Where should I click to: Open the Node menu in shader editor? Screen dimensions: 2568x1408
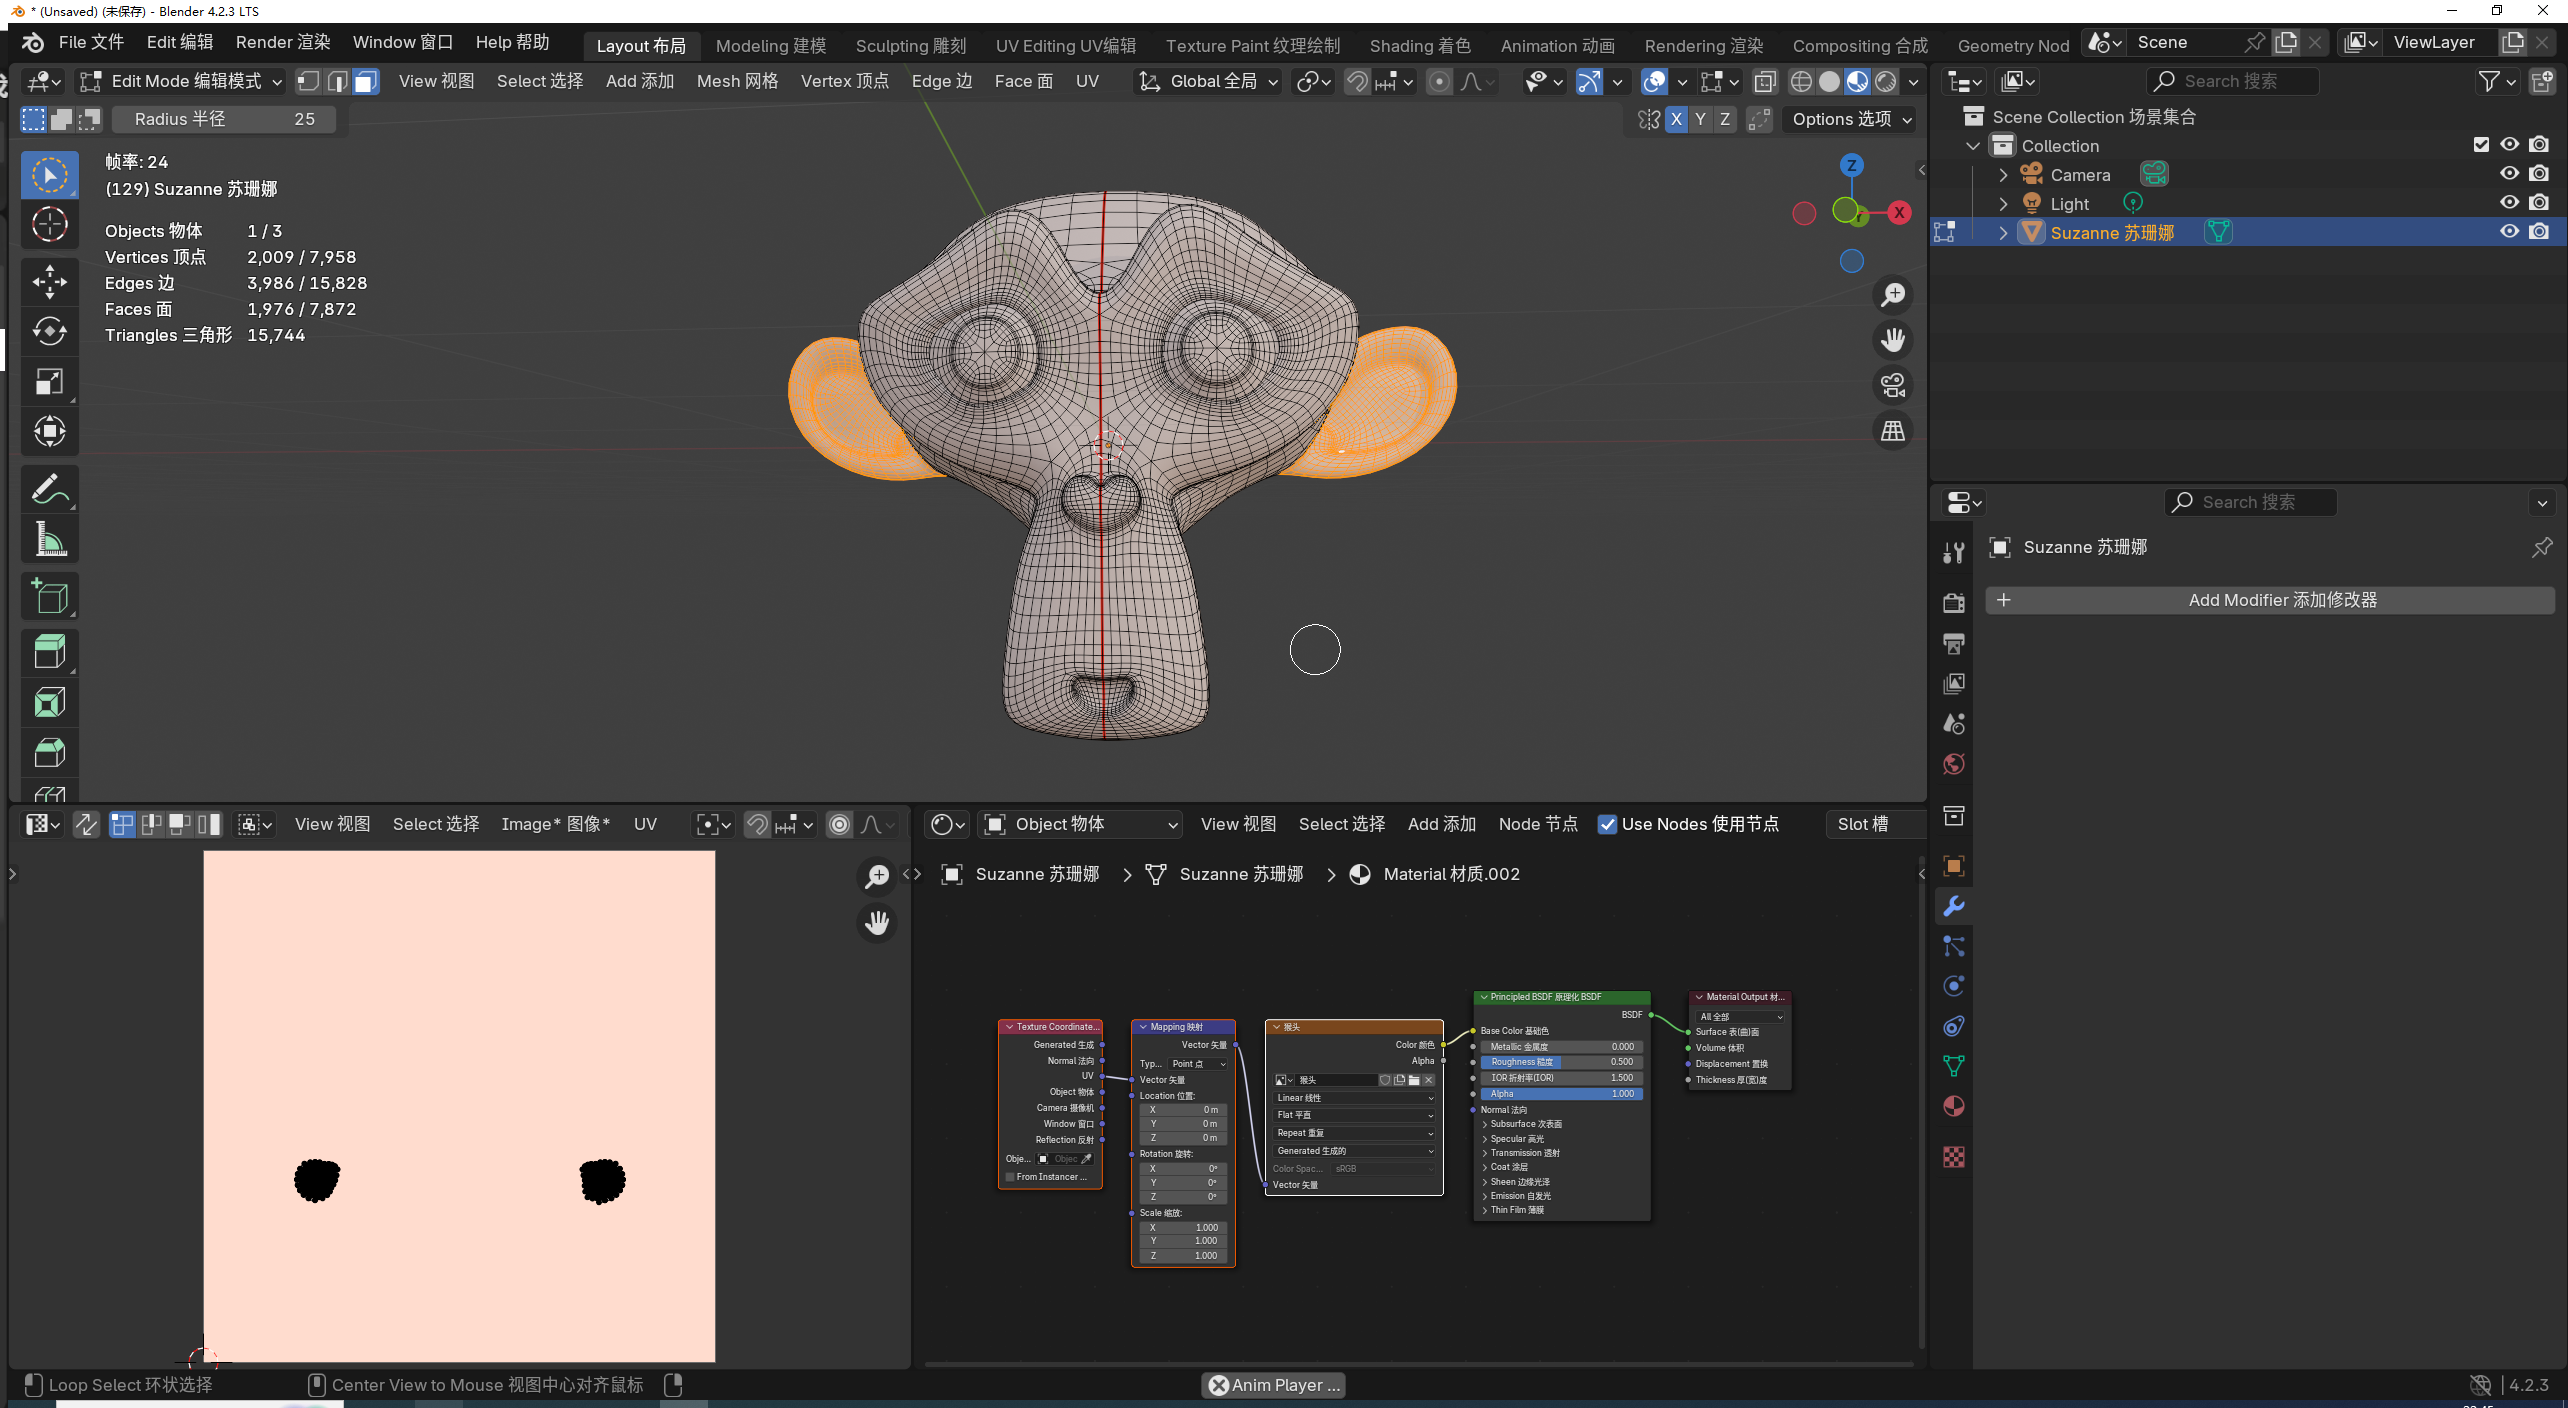[x=1538, y=824]
